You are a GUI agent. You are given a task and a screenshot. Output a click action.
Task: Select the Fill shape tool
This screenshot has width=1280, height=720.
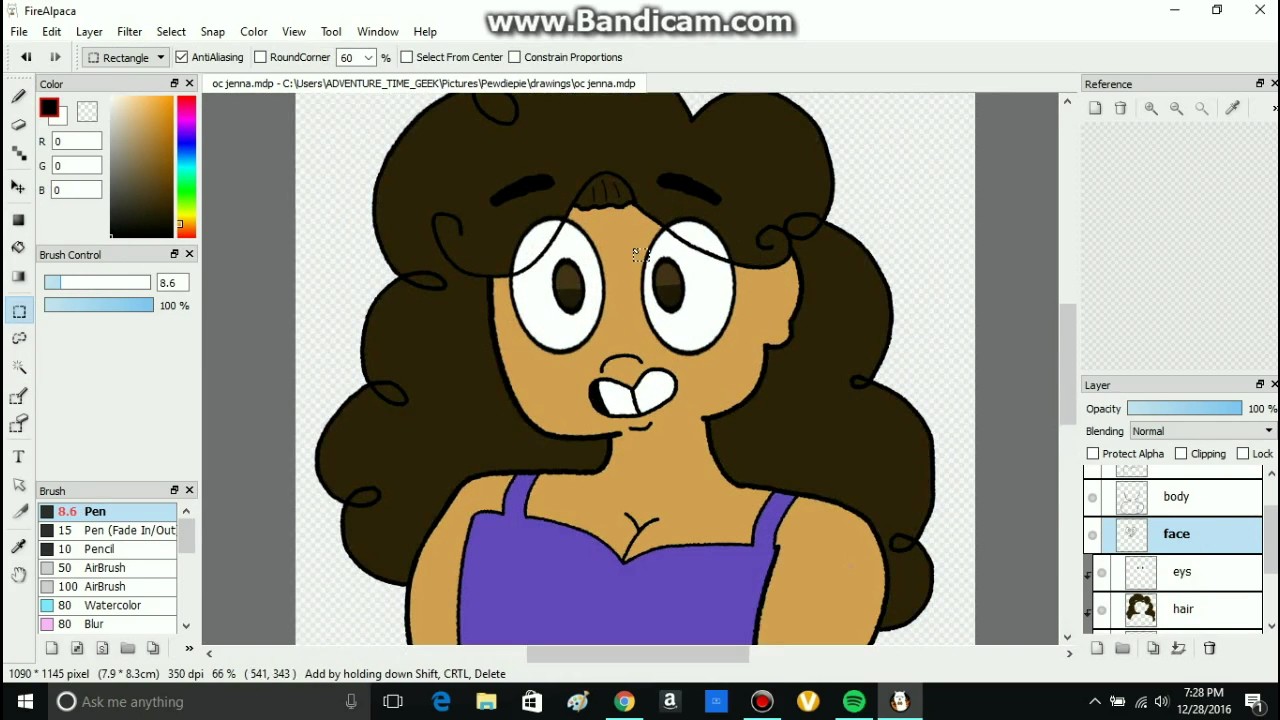coord(18,219)
